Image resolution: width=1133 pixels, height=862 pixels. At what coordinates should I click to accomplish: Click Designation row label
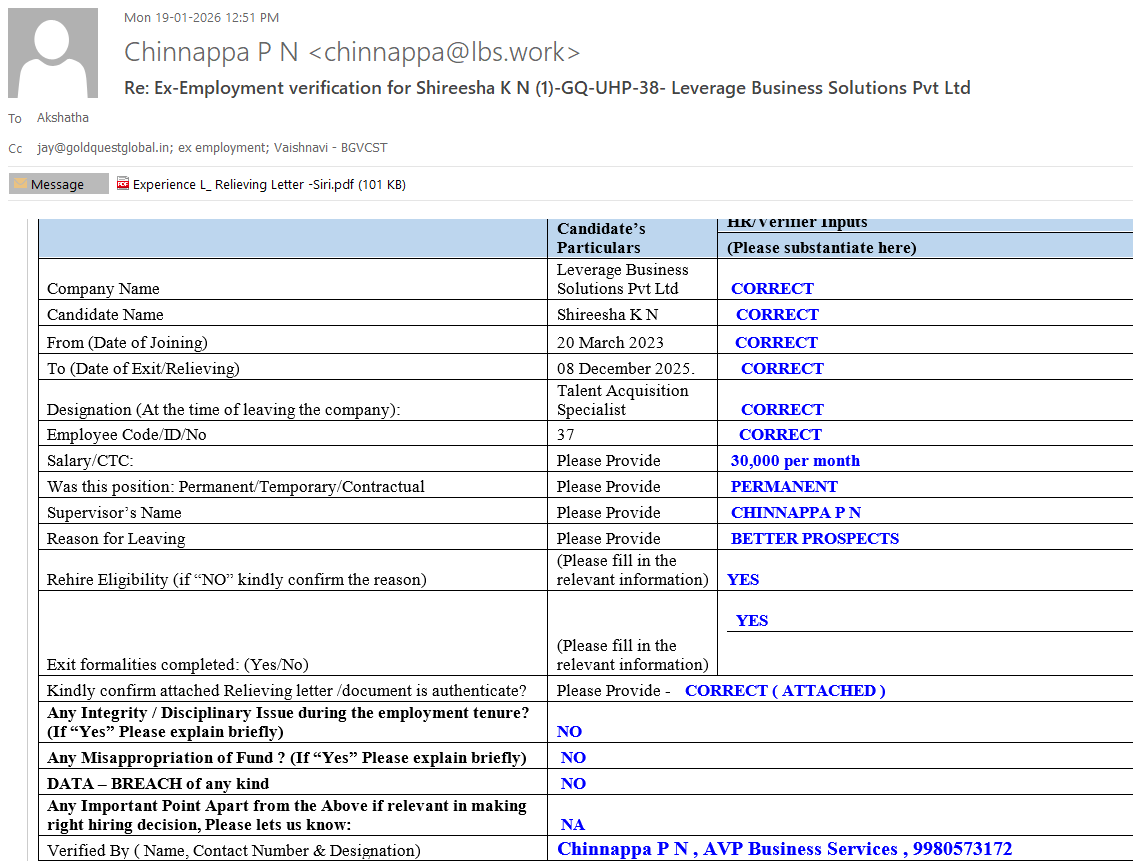pyautogui.click(x=223, y=410)
